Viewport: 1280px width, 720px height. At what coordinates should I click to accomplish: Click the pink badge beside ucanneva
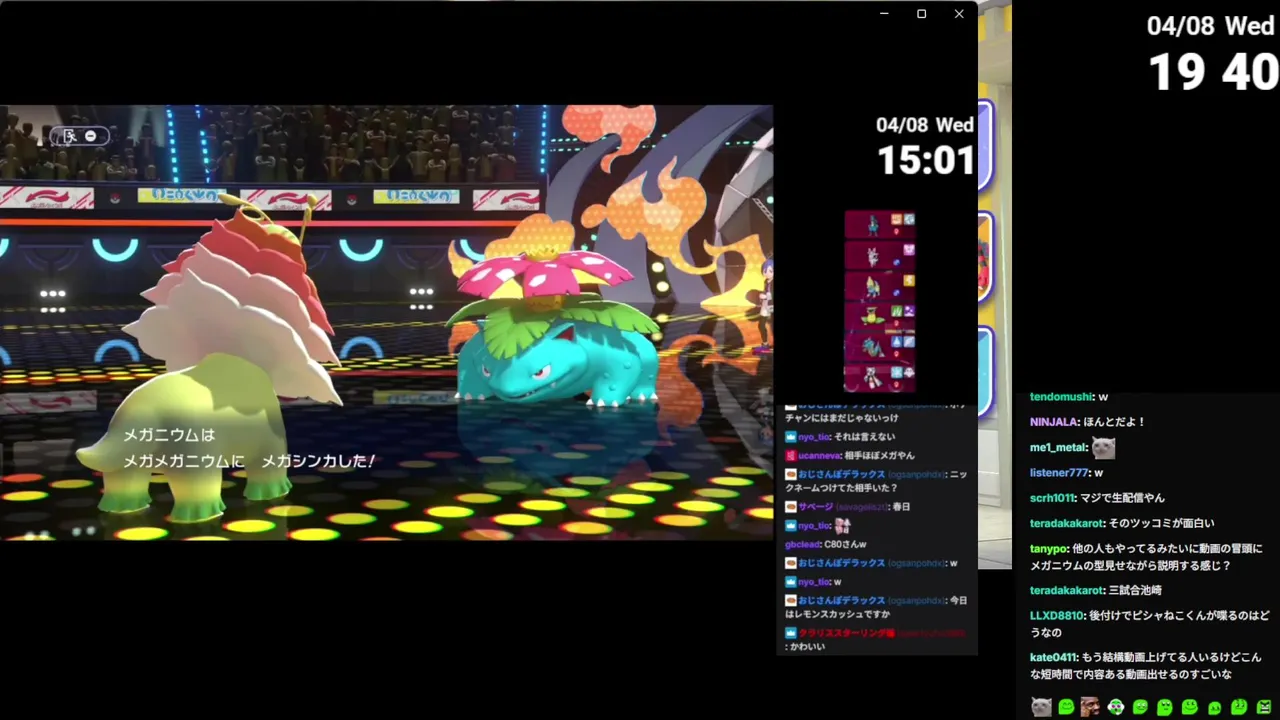[790, 456]
